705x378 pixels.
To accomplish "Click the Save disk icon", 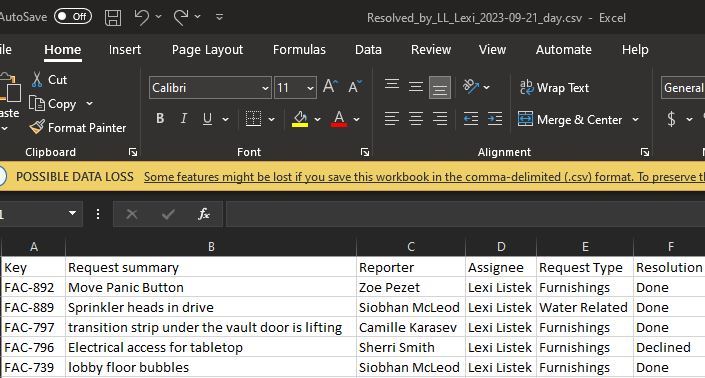I will click(113, 18).
